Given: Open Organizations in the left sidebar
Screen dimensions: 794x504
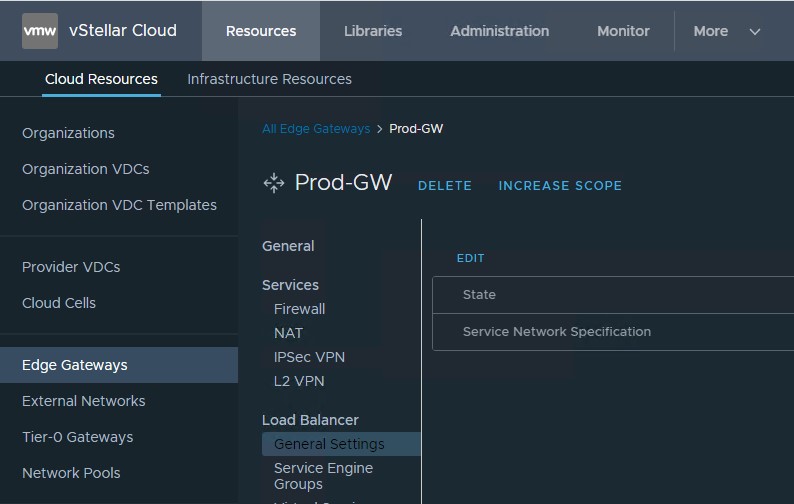Looking at the screenshot, I should [x=68, y=133].
